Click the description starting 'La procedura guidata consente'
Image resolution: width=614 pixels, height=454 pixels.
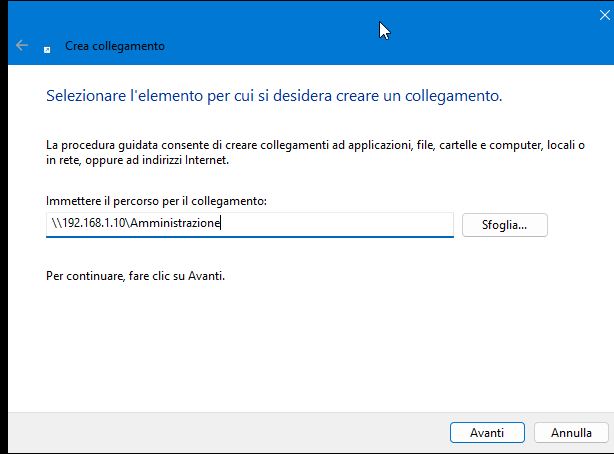(315, 152)
